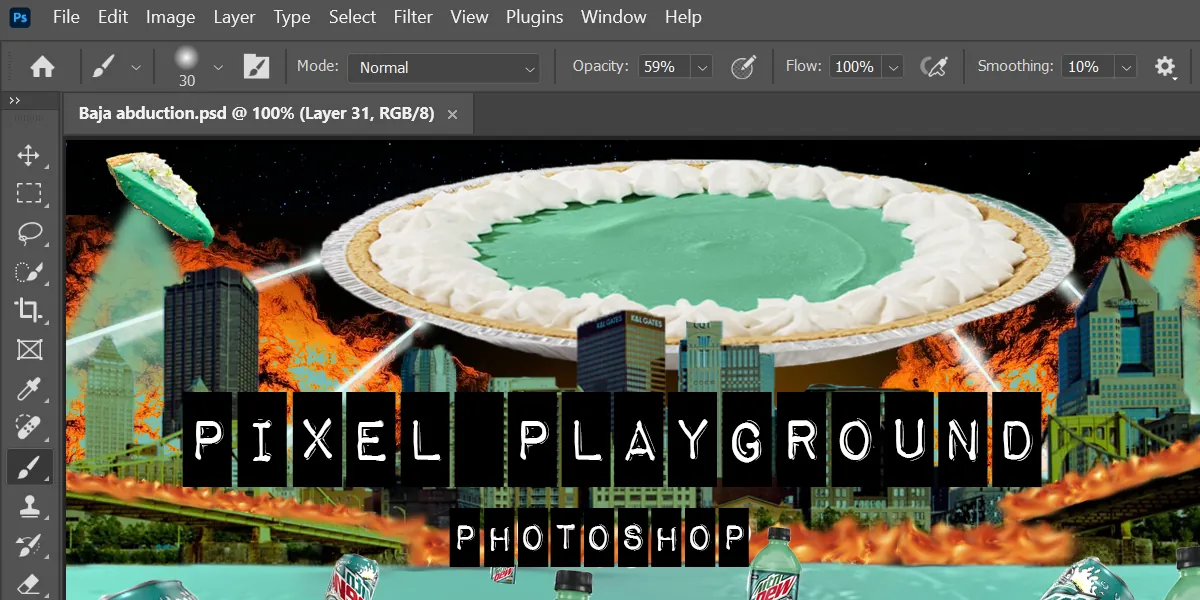Screen dimensions: 1200x600
Task: Select the Eyedropper tool
Action: [x=28, y=389]
